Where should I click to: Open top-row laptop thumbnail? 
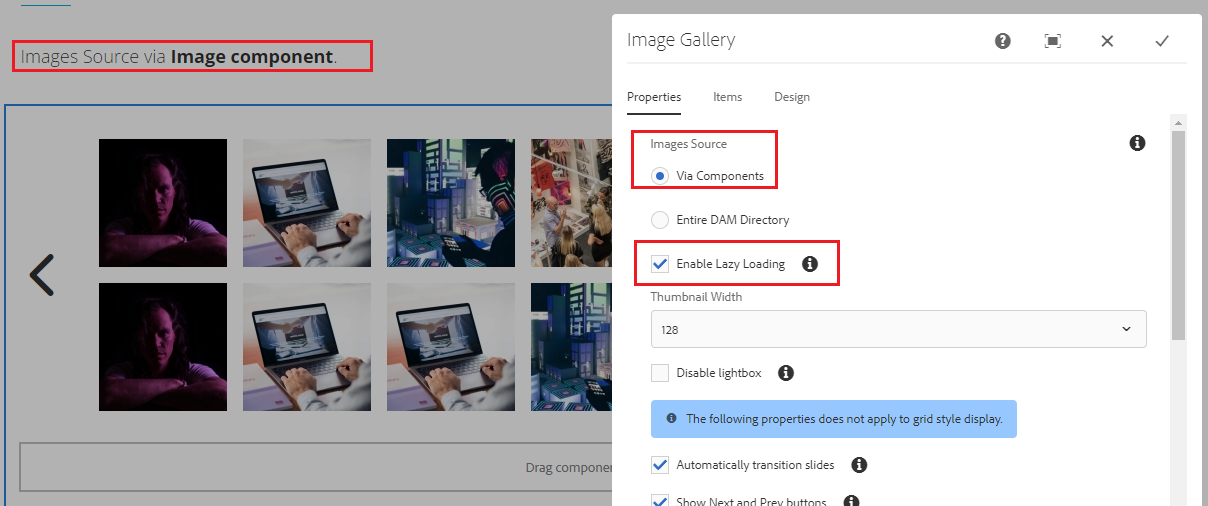[x=307, y=203]
